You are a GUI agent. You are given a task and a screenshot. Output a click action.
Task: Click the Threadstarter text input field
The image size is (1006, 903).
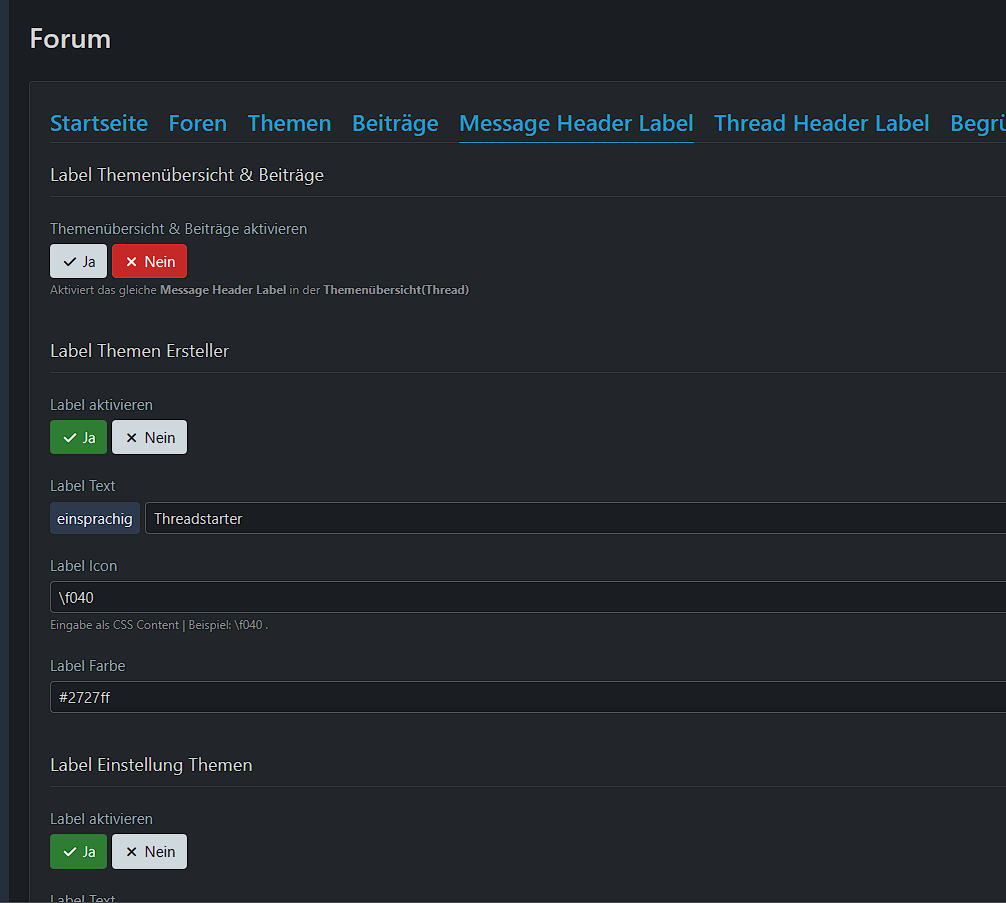[575, 519]
